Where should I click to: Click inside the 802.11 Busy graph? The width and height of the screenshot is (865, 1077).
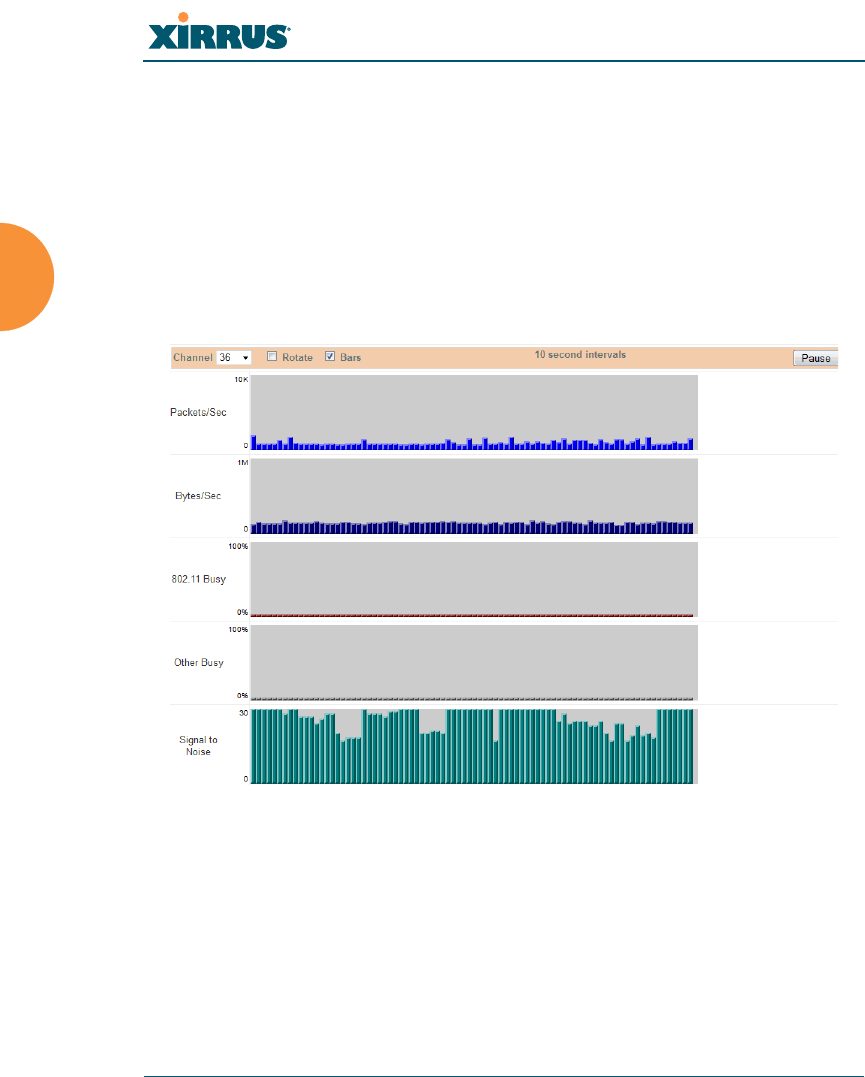tap(474, 580)
